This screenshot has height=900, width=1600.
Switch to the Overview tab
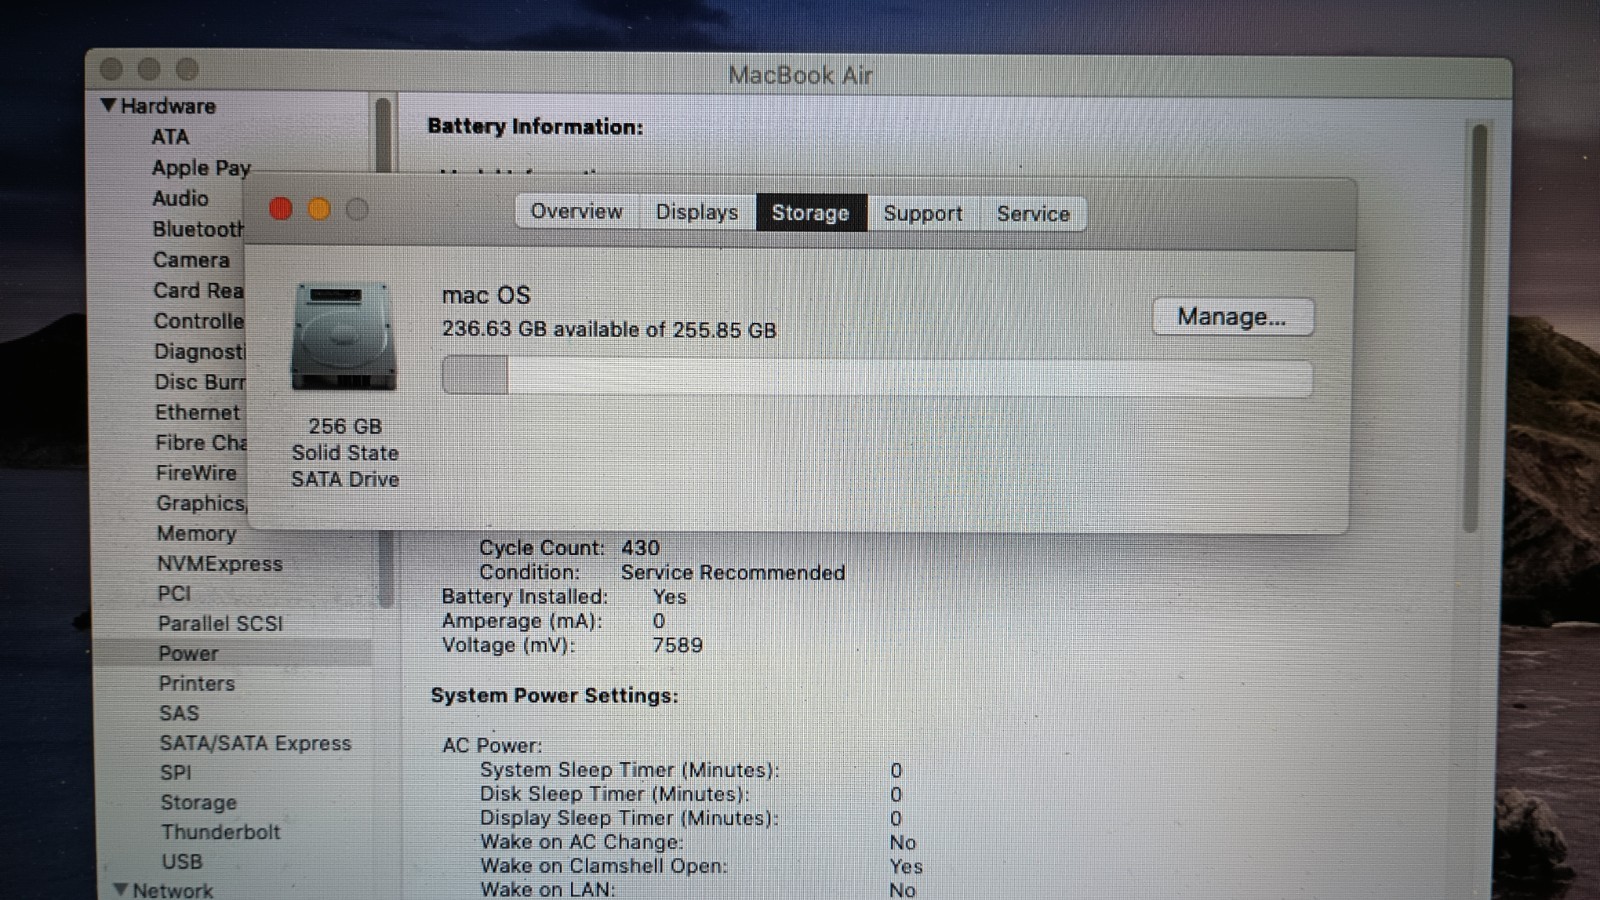click(x=576, y=212)
